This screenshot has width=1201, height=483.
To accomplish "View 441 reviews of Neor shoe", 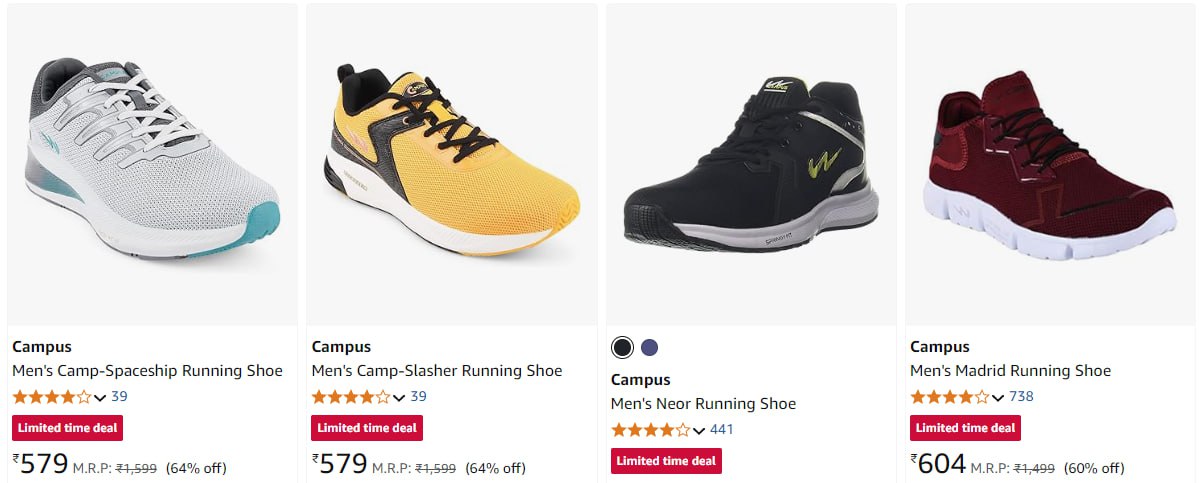I will click(721, 430).
